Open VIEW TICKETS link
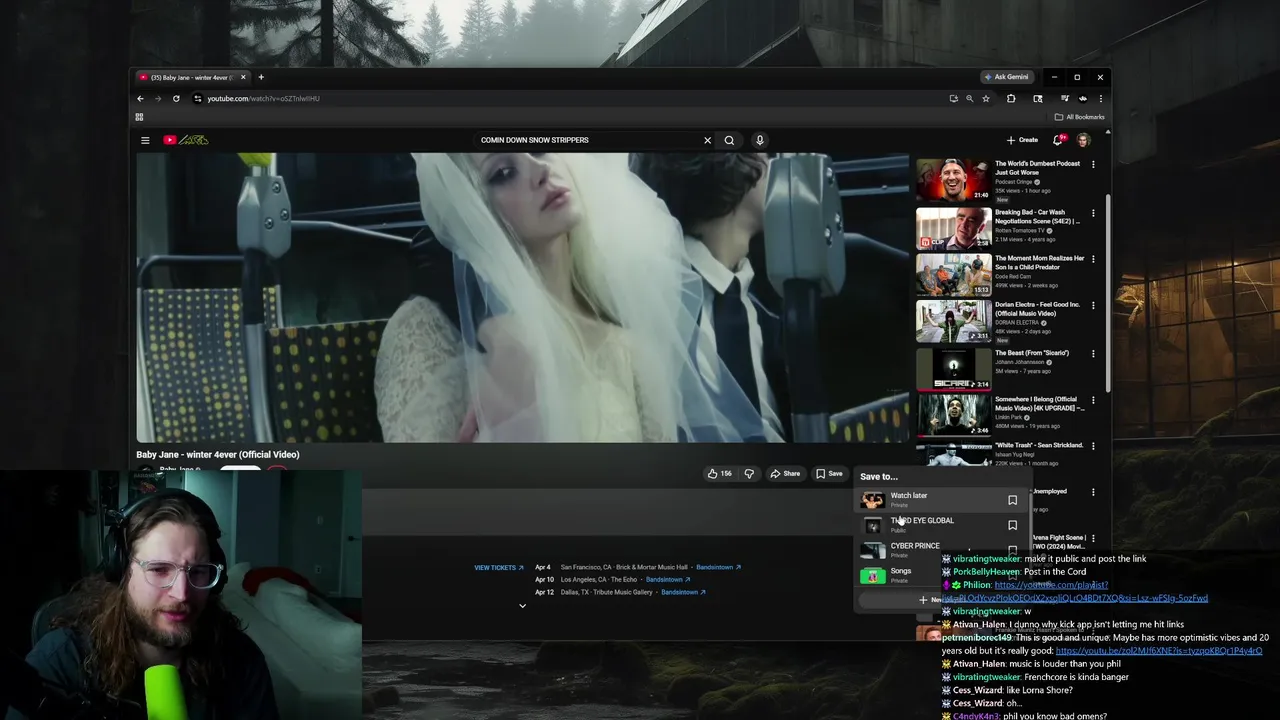This screenshot has height=720, width=1280. tap(499, 568)
